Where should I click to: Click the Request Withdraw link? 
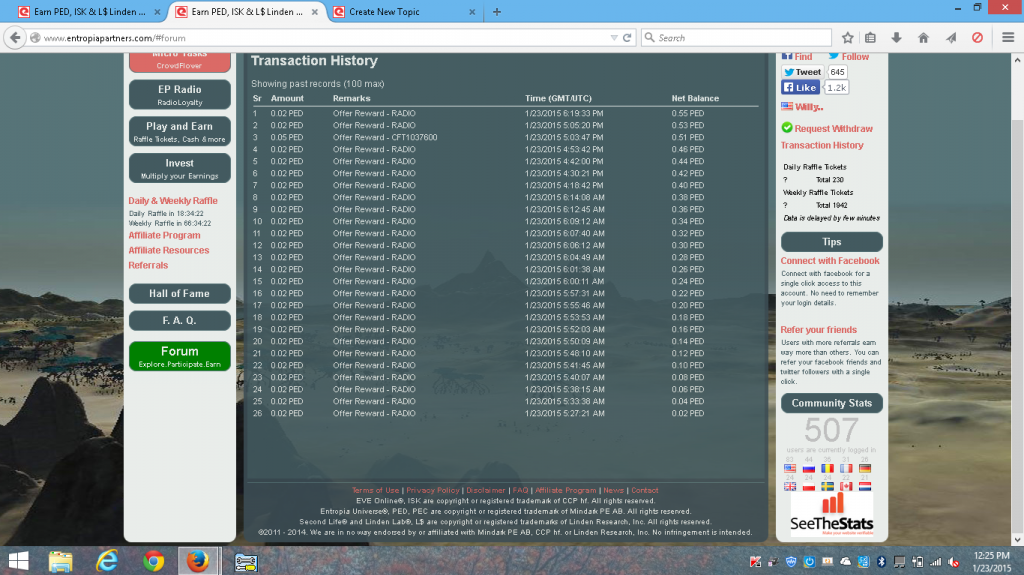(833, 129)
